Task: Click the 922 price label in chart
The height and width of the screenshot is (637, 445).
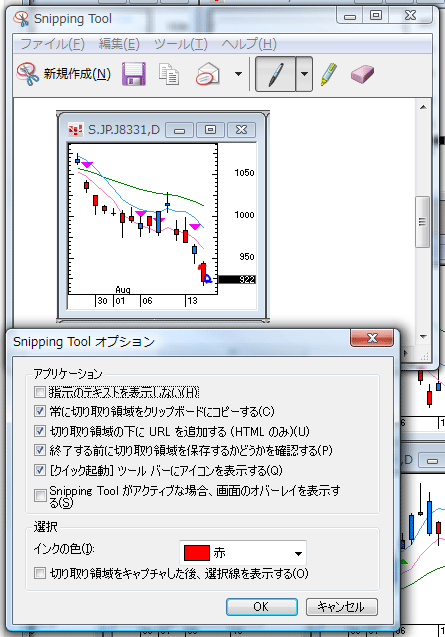Action: tap(237, 280)
